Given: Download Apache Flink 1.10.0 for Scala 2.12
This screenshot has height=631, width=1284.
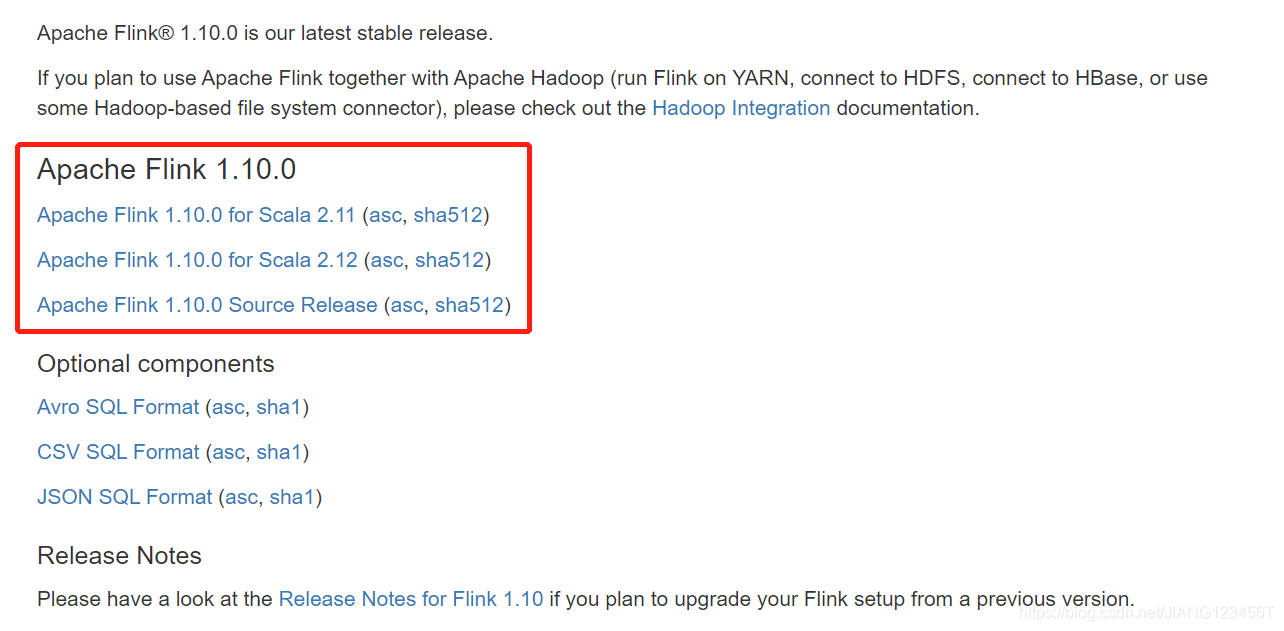Looking at the screenshot, I should pos(196,260).
